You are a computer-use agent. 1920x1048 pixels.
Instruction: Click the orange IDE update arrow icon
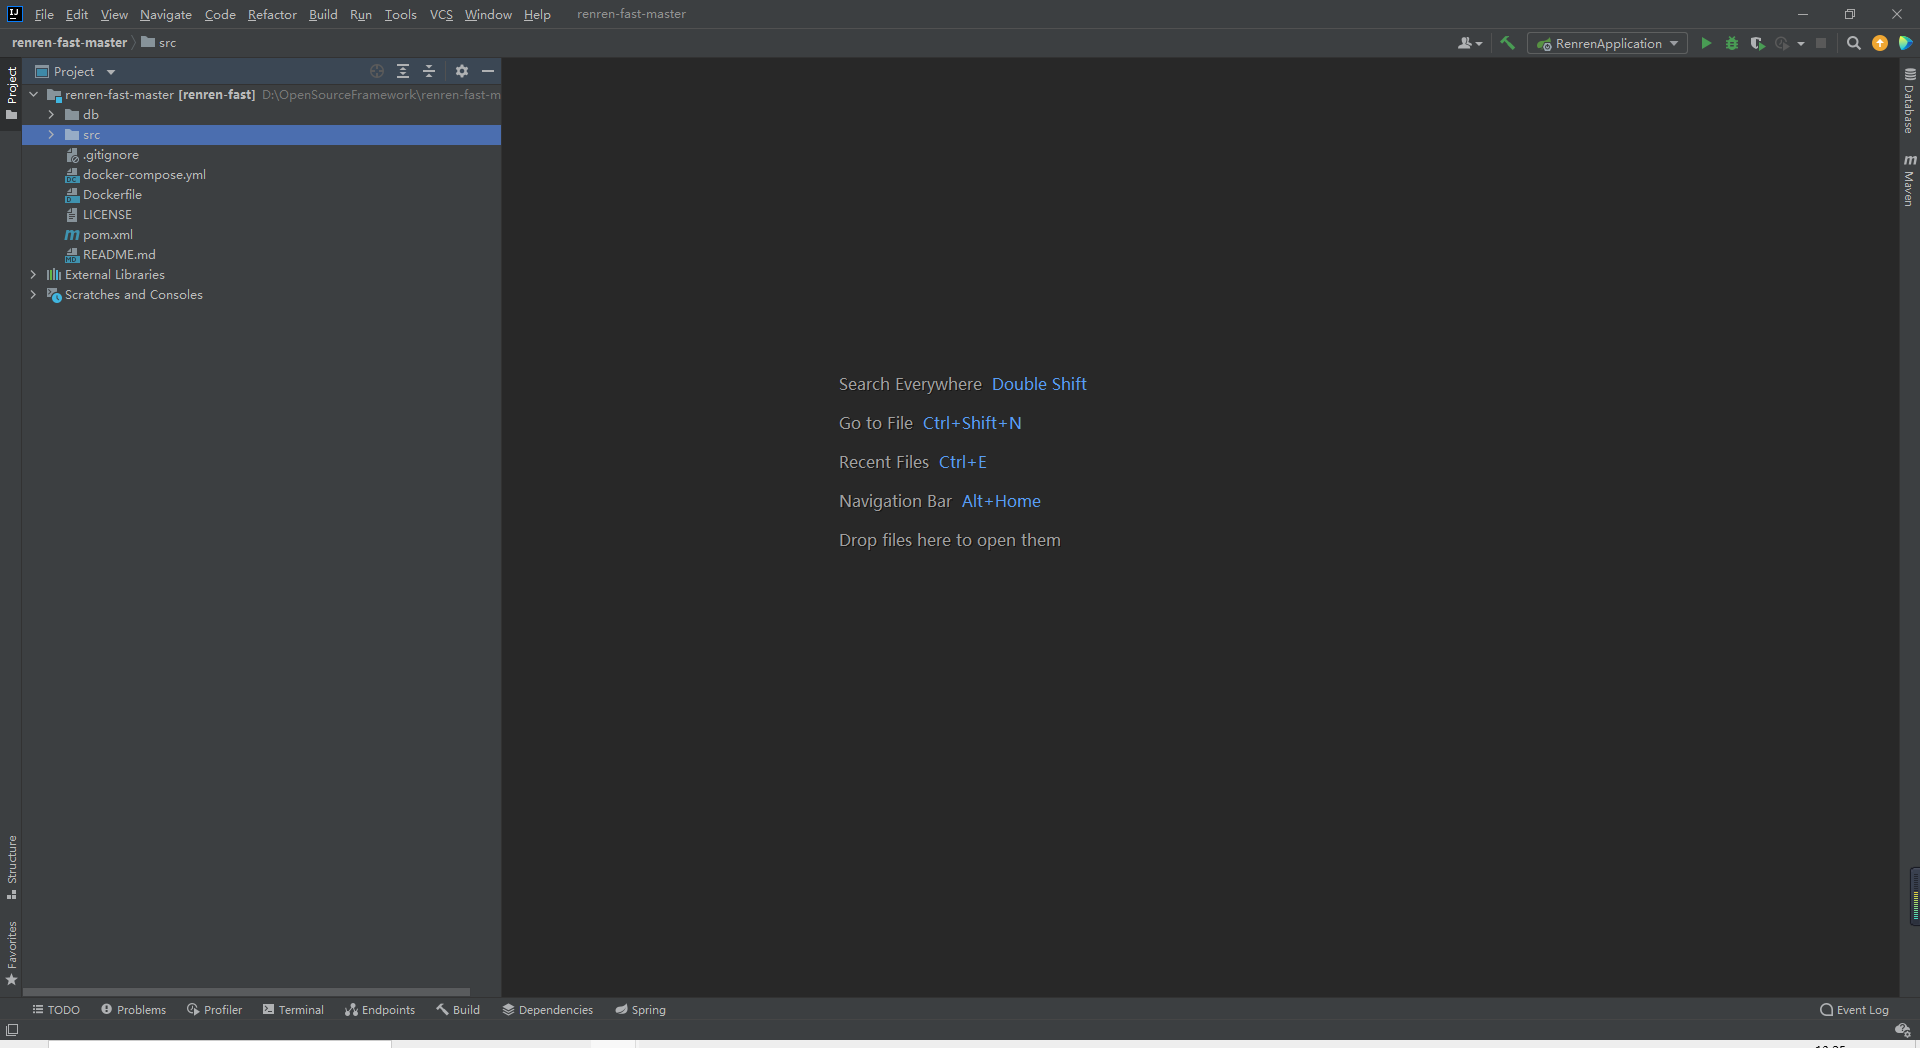coord(1880,43)
